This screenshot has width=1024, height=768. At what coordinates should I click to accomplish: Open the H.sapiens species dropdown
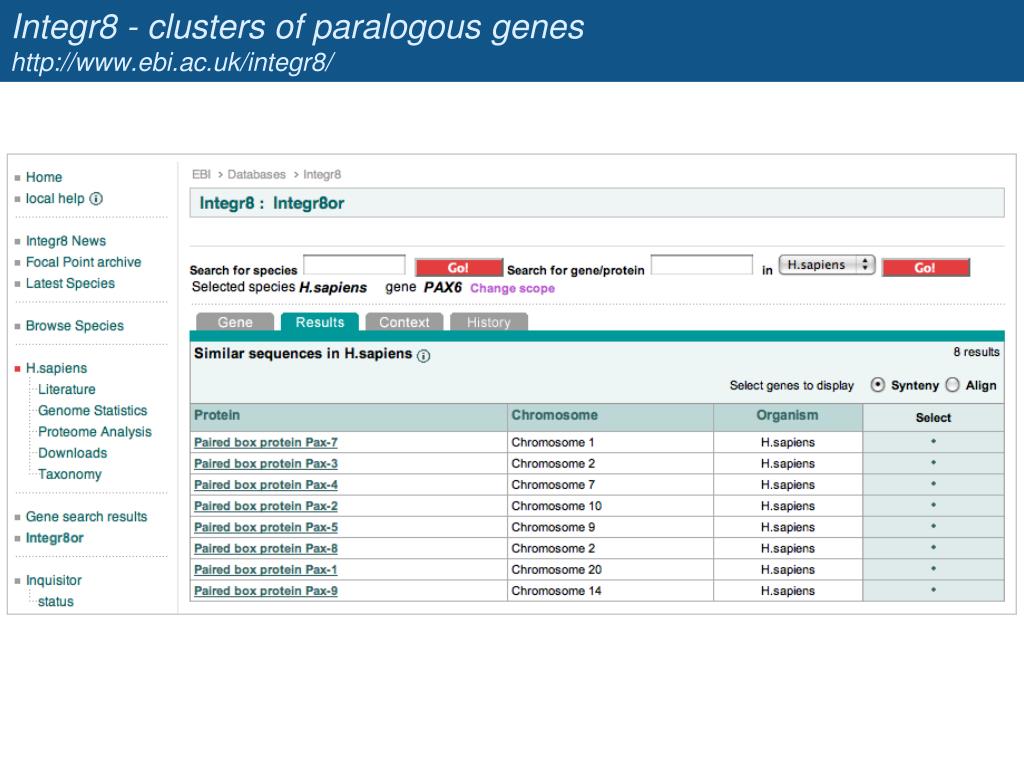click(x=826, y=265)
